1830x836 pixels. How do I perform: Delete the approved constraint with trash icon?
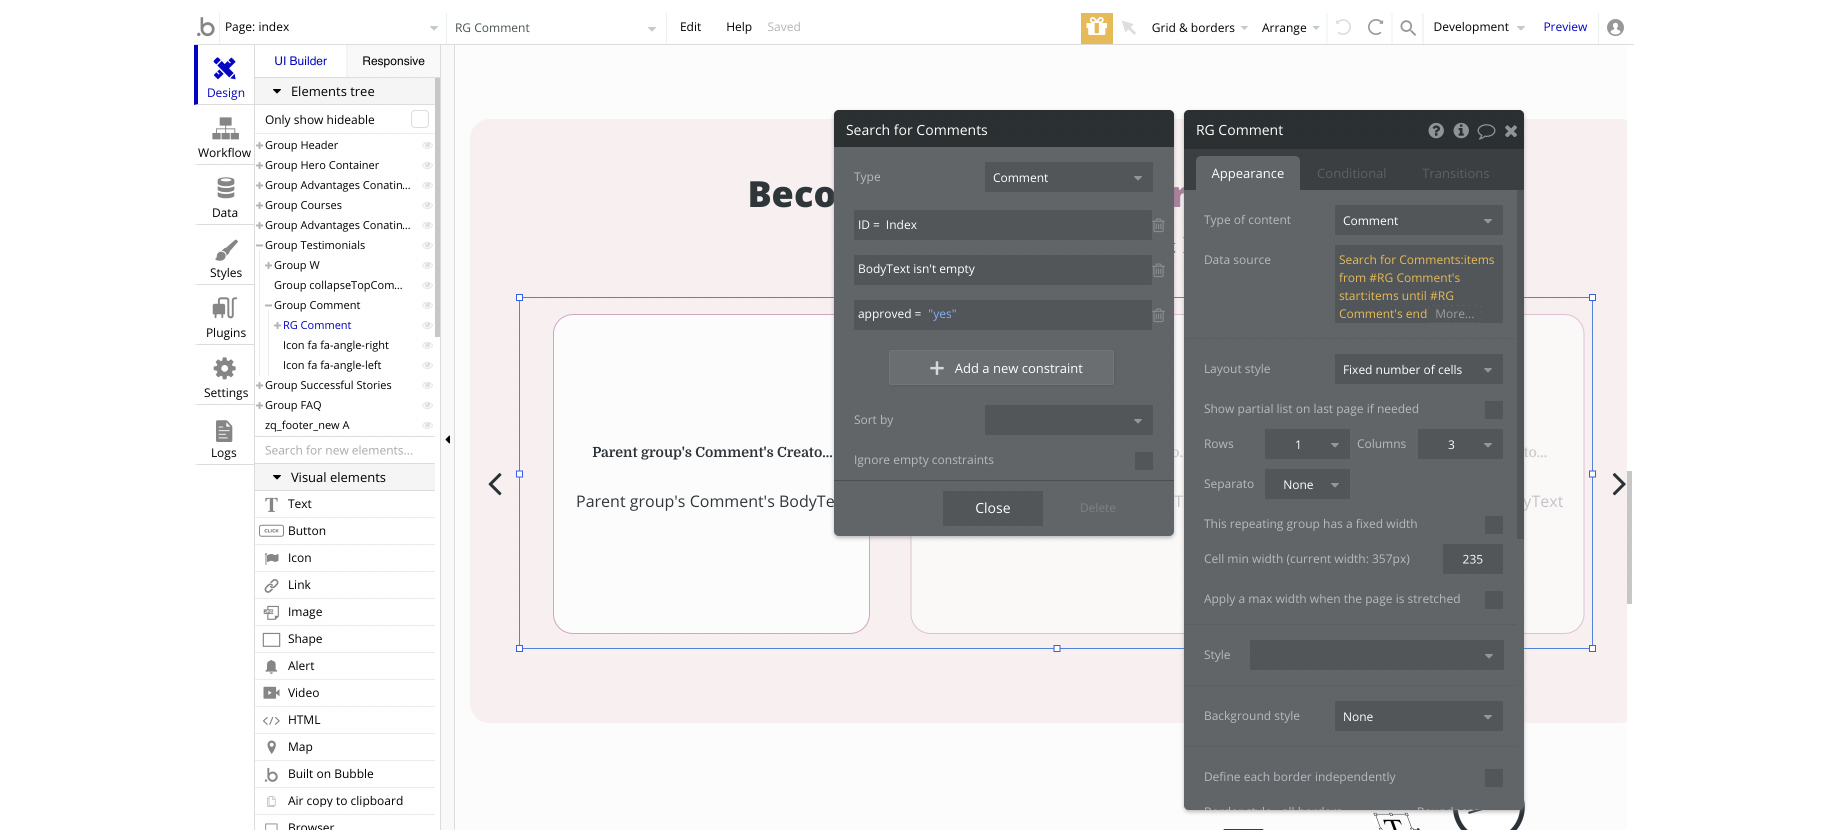point(1158,315)
